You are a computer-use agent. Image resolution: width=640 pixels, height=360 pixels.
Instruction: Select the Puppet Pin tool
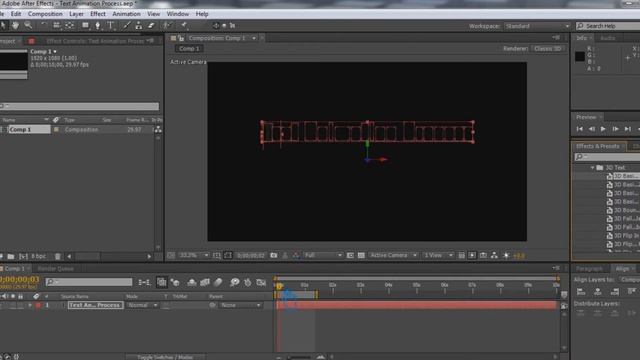[x=184, y=25]
